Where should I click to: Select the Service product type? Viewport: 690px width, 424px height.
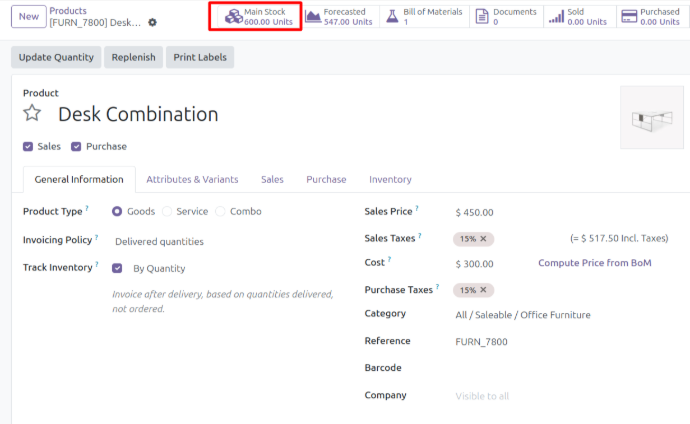pos(167,211)
